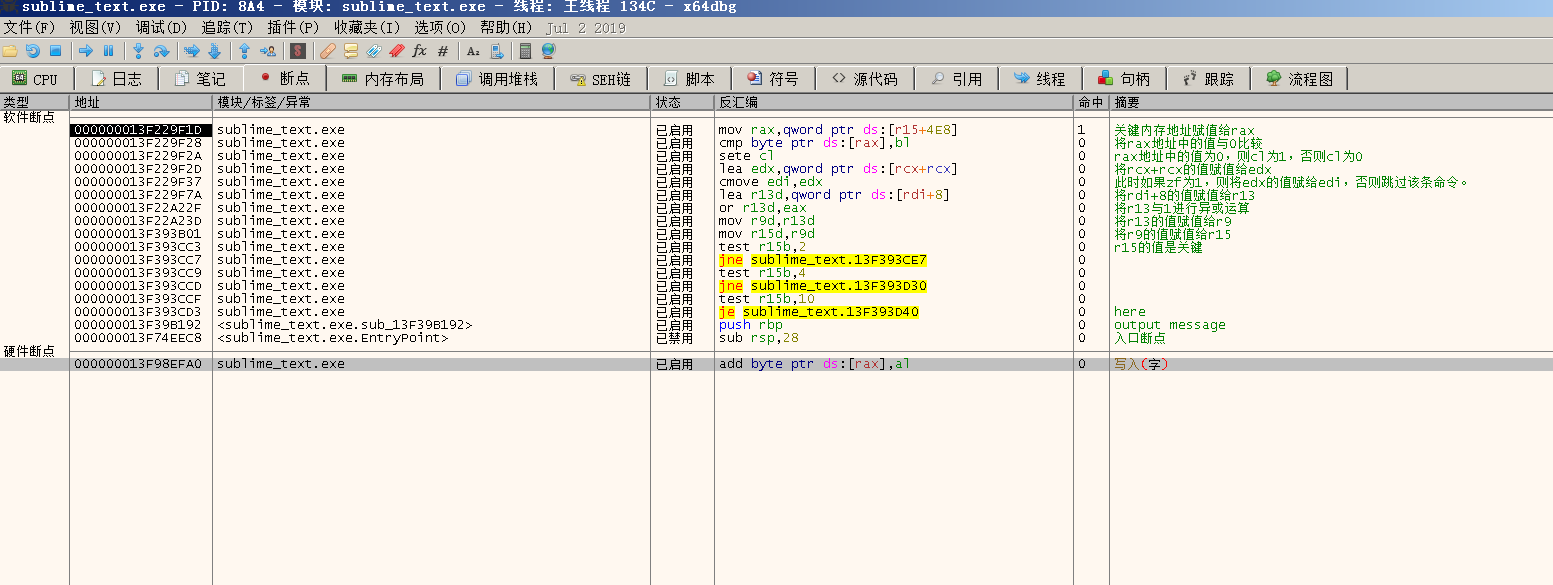Screen dimensions: 1553x585
Task: Switch to the 流程图 tab
Action: (x=1300, y=79)
